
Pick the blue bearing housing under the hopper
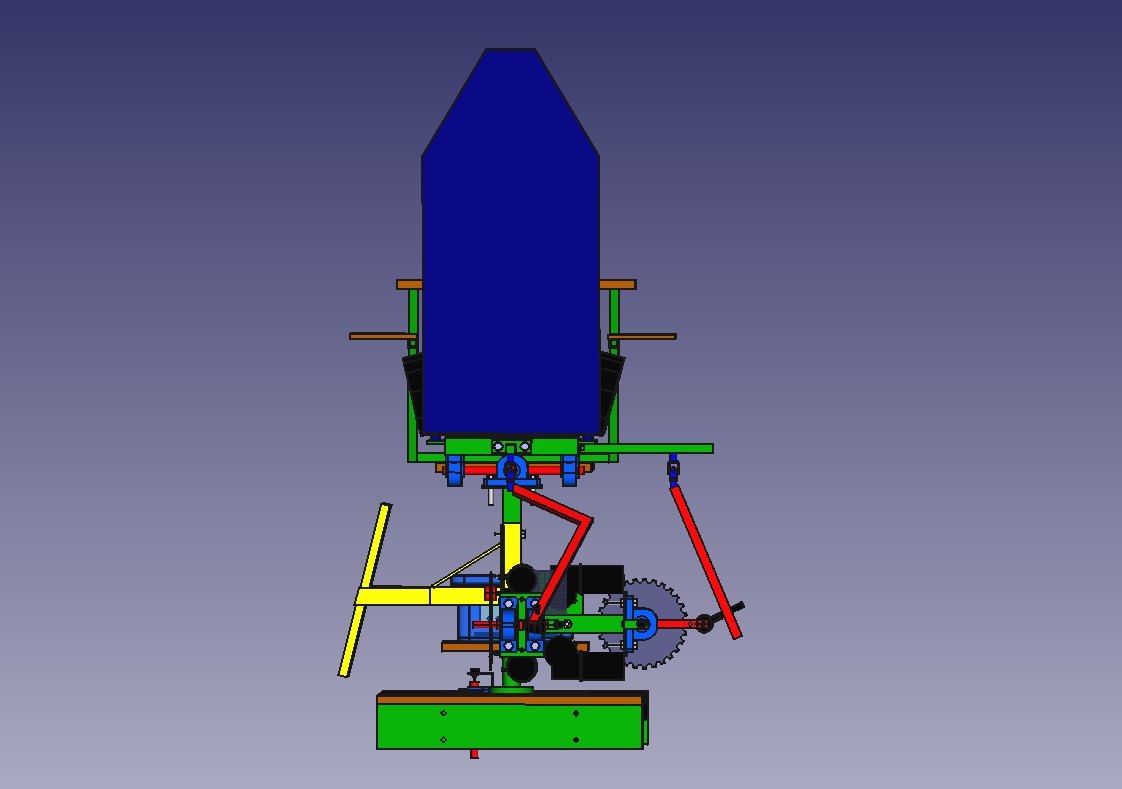pyautogui.click(x=512, y=469)
